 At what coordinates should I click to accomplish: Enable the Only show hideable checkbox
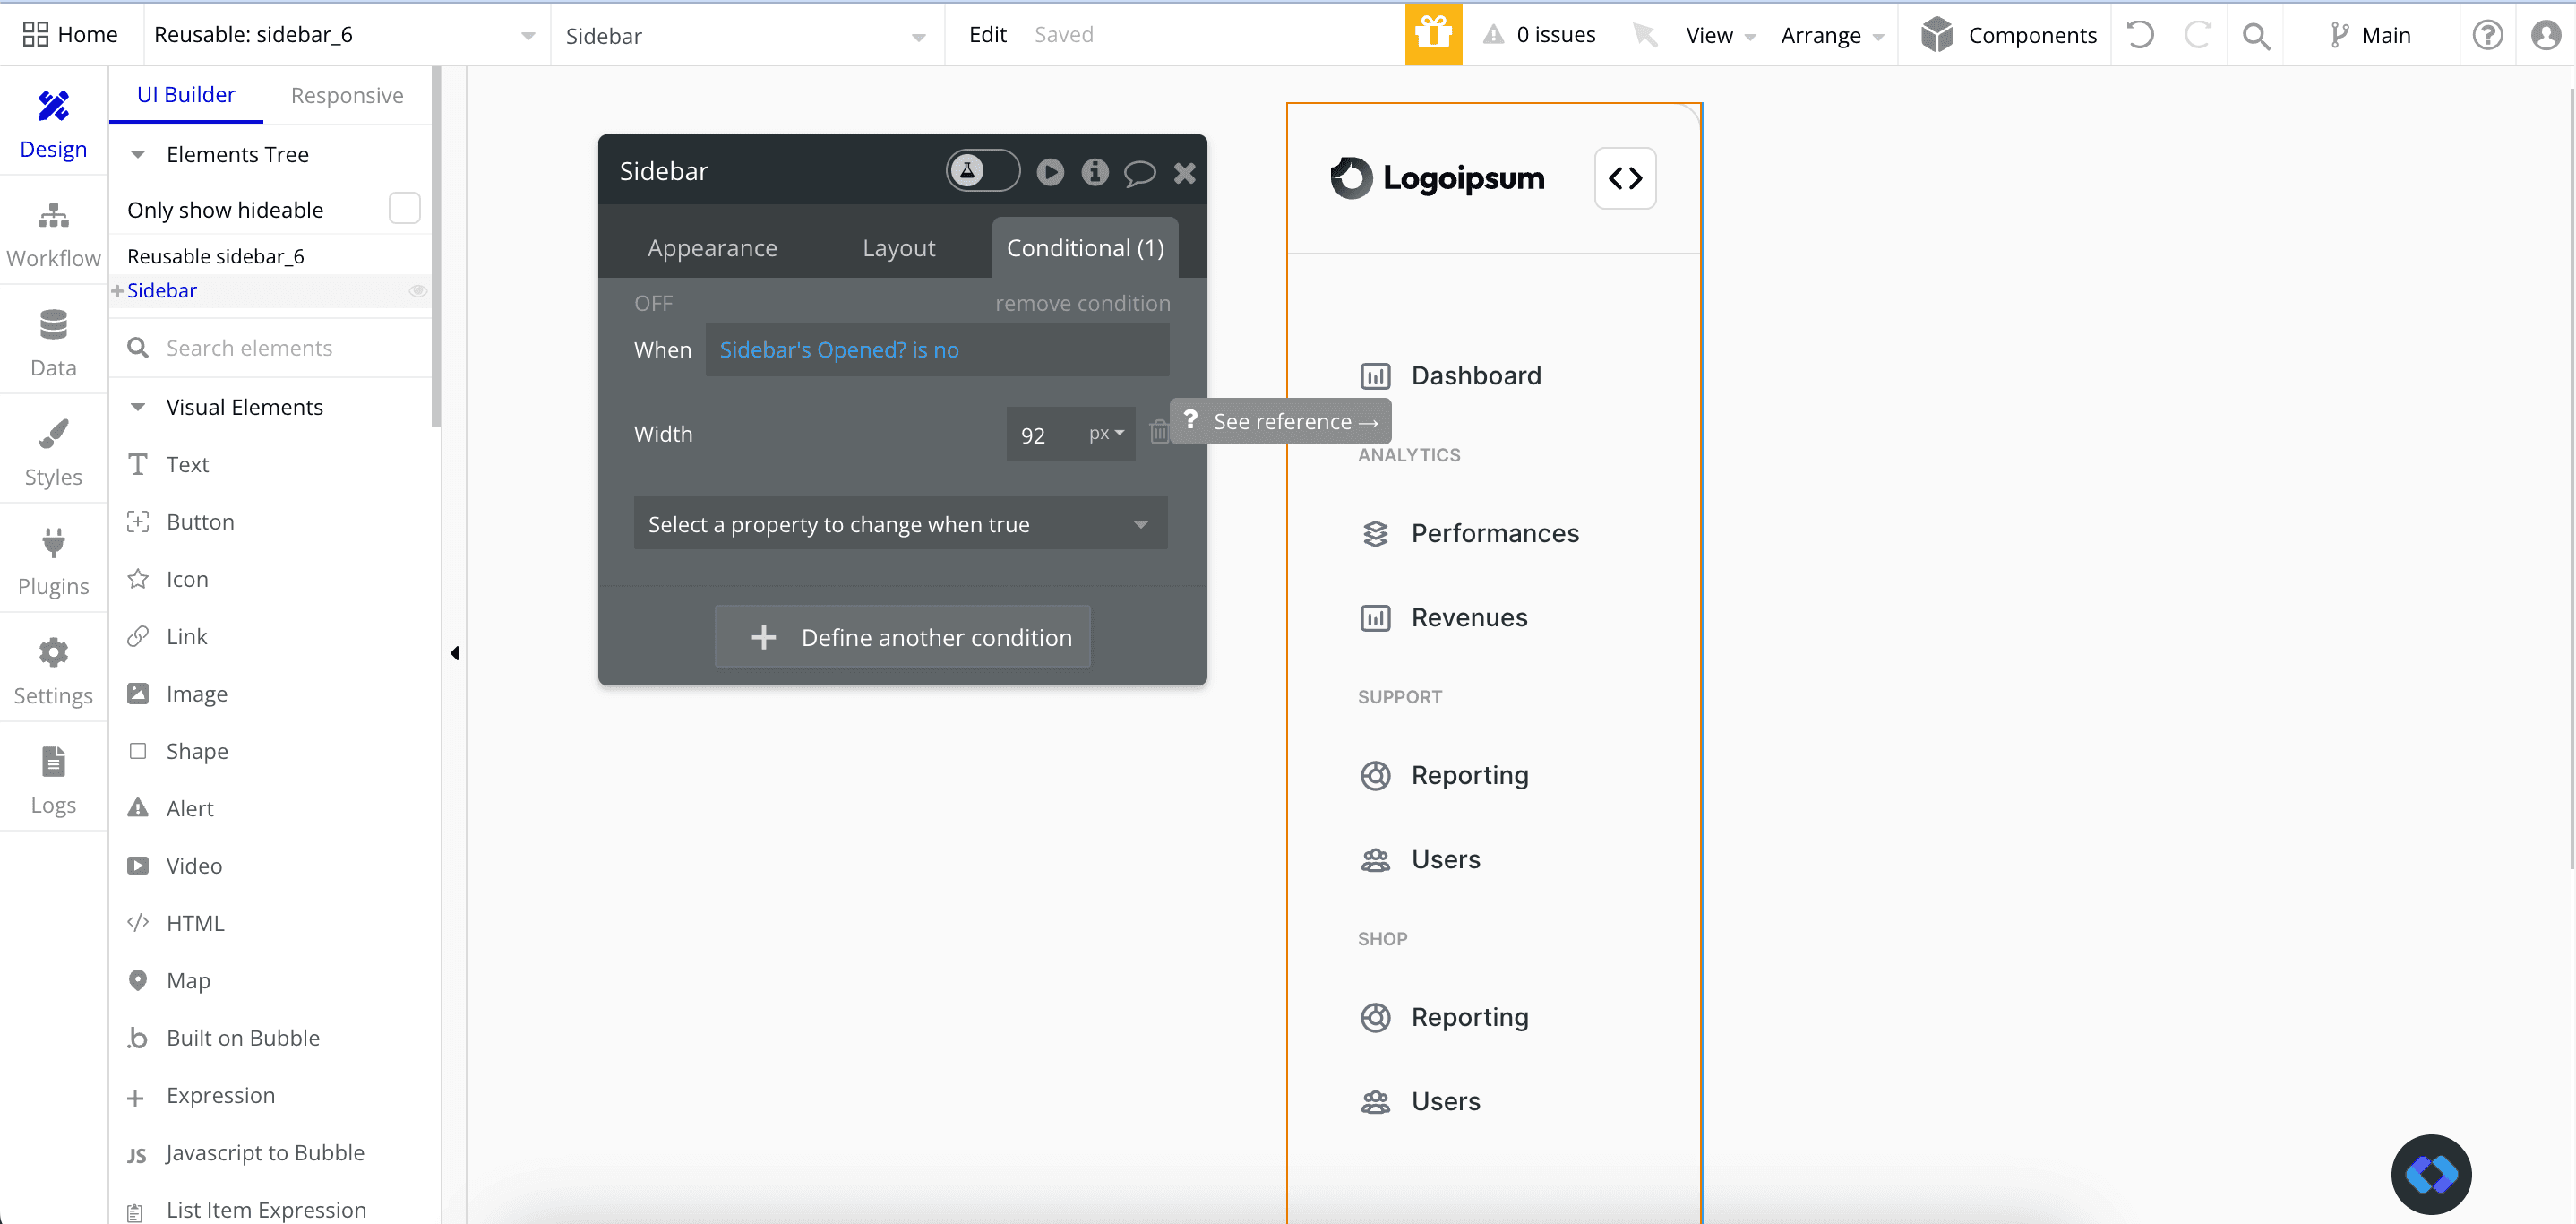pyautogui.click(x=404, y=209)
